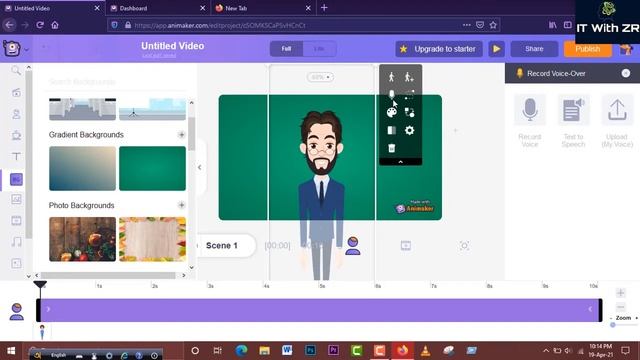Delete character with the trash icon
The width and height of the screenshot is (640, 360).
[x=391, y=148]
